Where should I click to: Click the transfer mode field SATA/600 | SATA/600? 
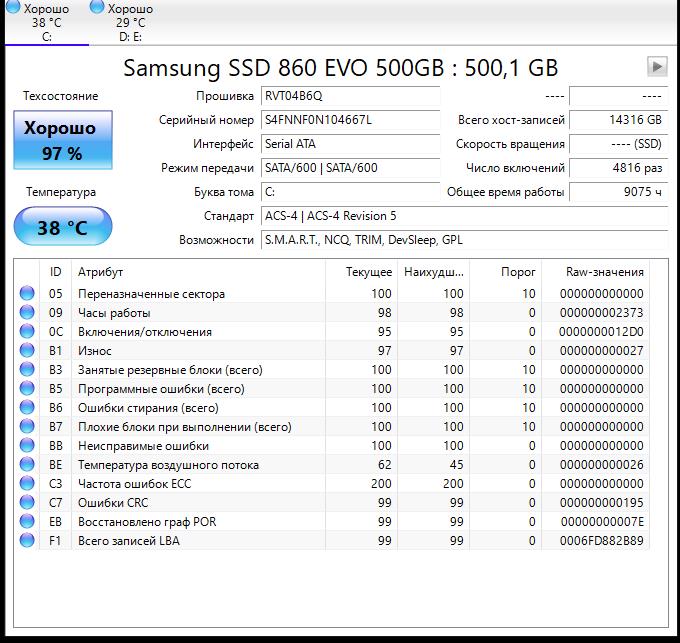[350, 168]
